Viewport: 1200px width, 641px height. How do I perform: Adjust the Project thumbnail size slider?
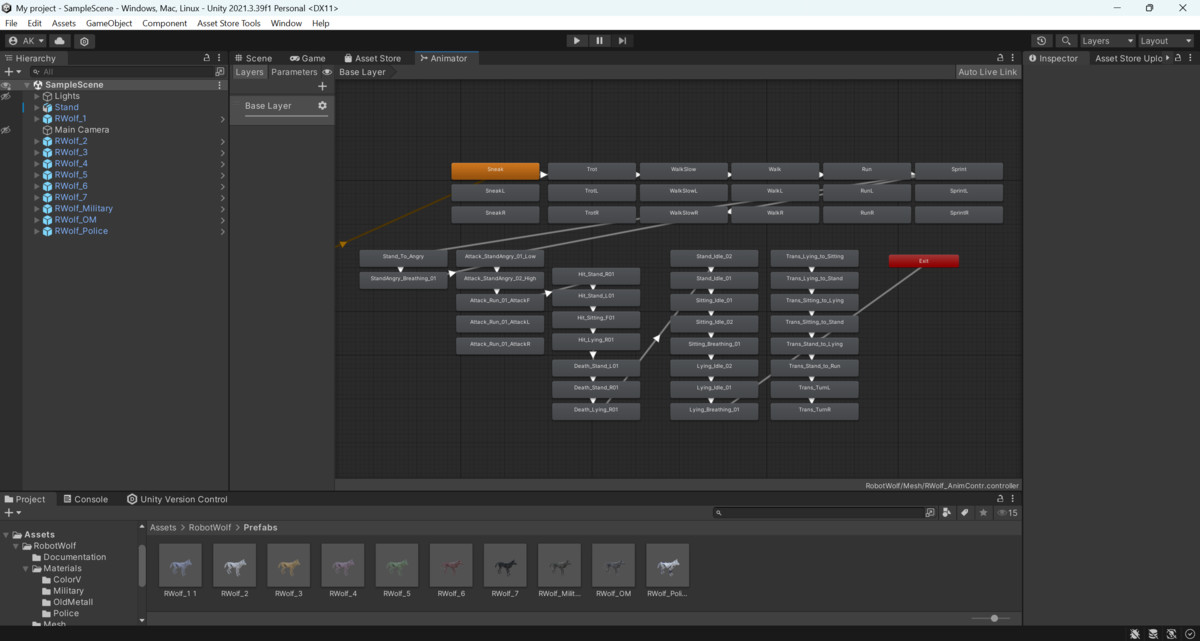tap(993, 619)
